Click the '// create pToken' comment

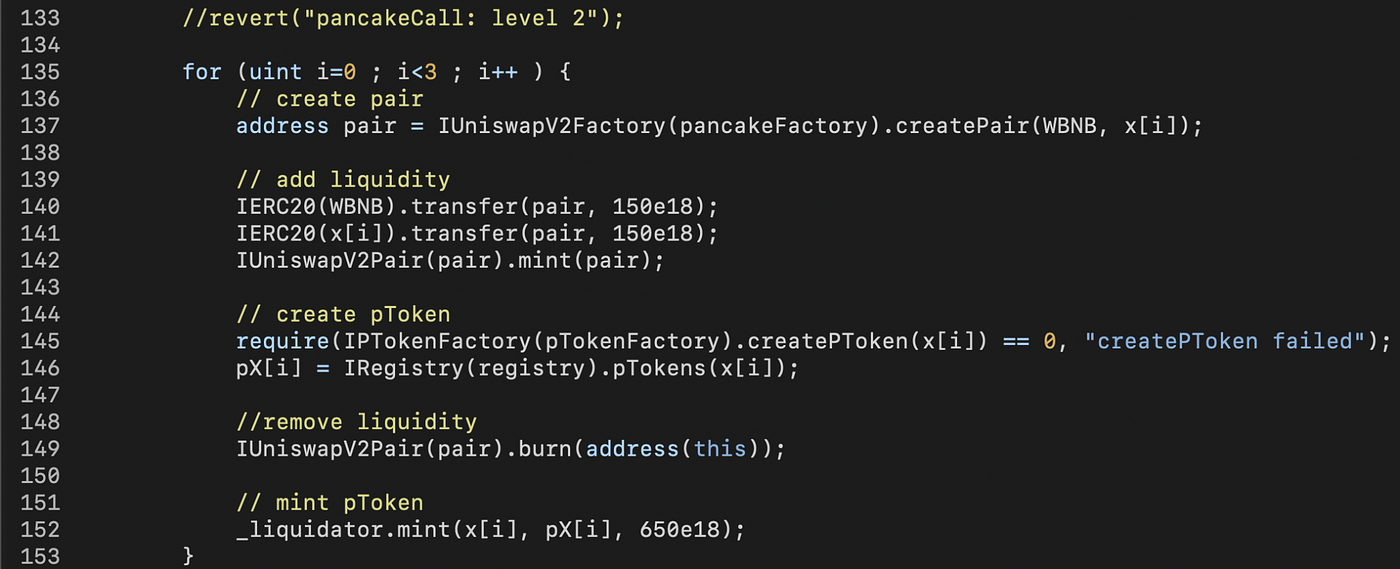click(x=343, y=314)
